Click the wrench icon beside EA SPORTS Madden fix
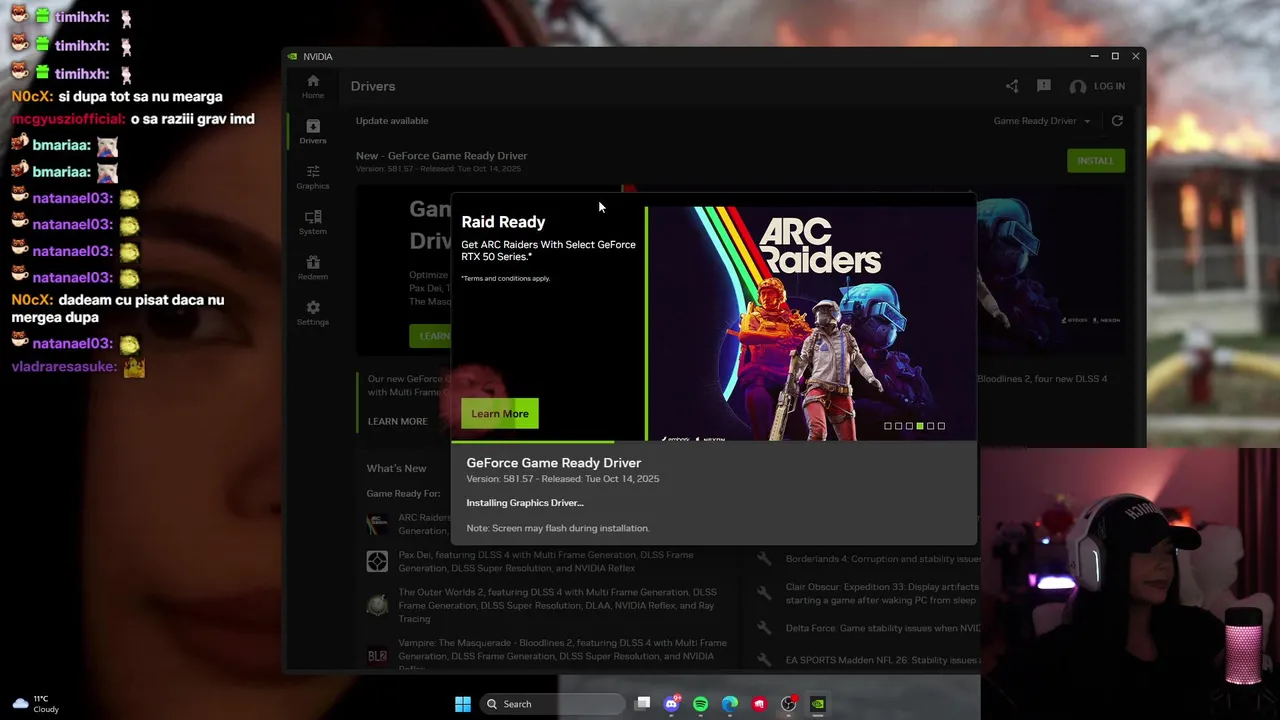 coord(764,660)
